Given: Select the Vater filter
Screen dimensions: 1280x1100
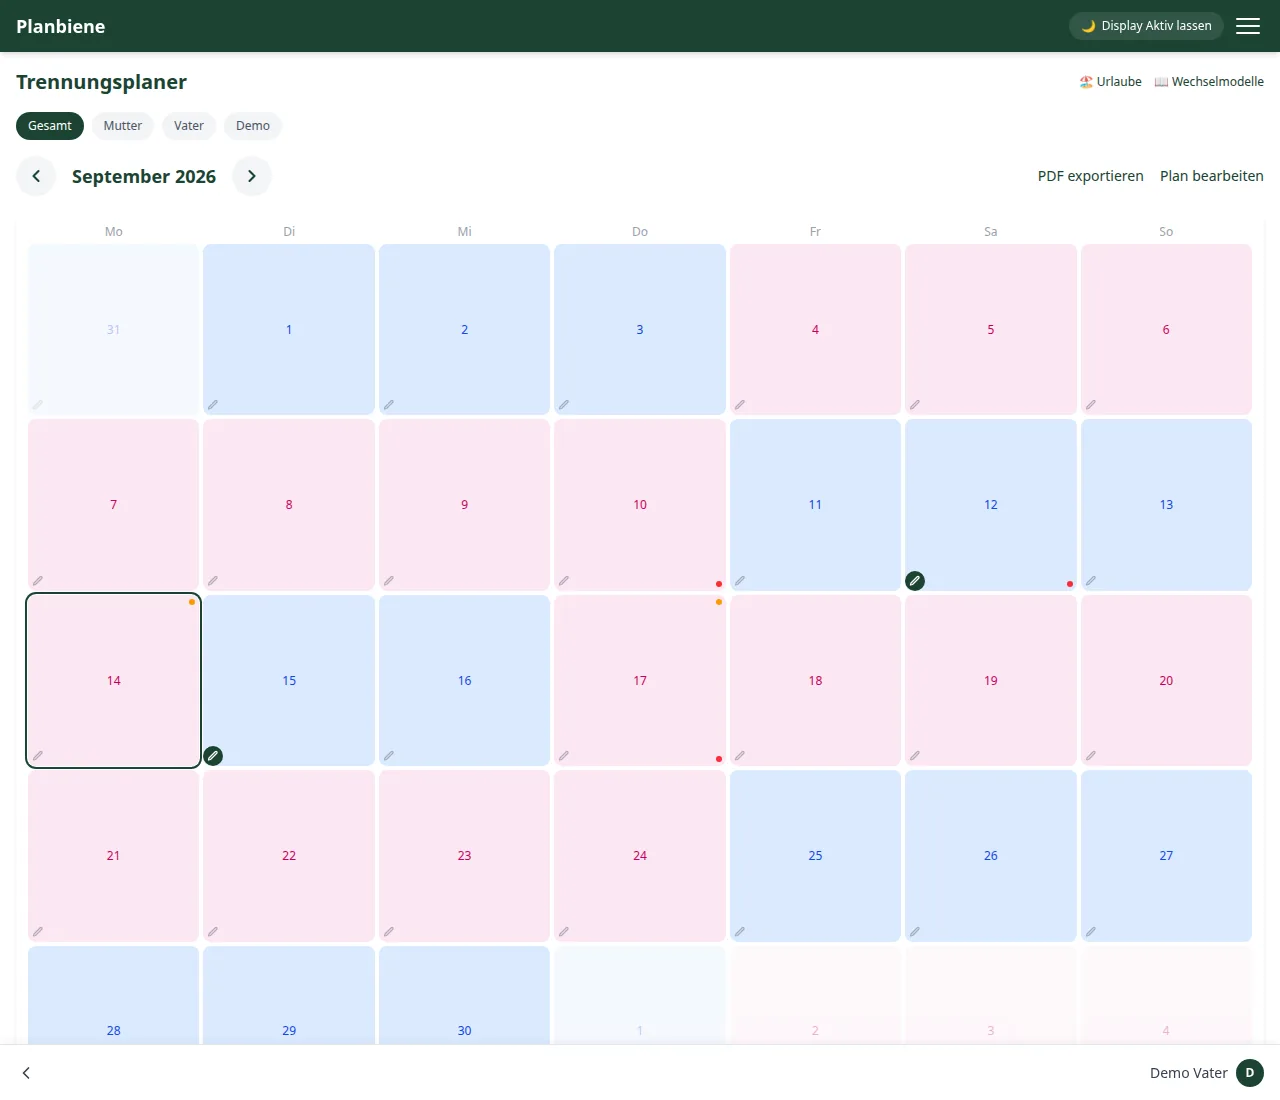Looking at the screenshot, I should point(189,126).
